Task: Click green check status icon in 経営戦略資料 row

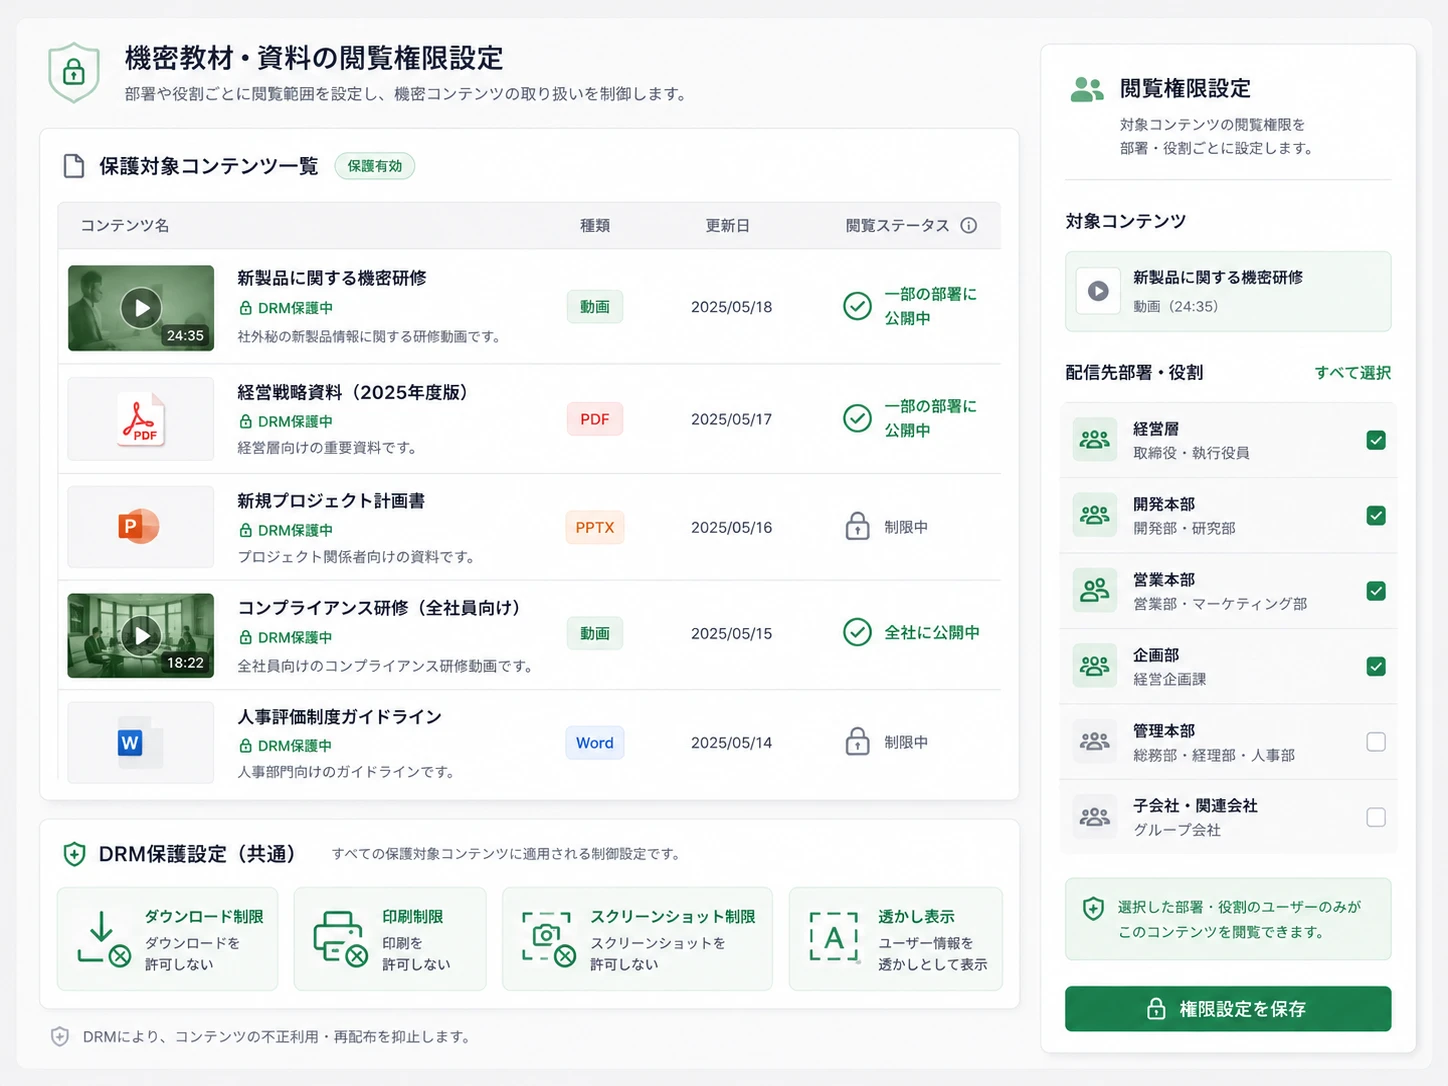Action: point(857,418)
